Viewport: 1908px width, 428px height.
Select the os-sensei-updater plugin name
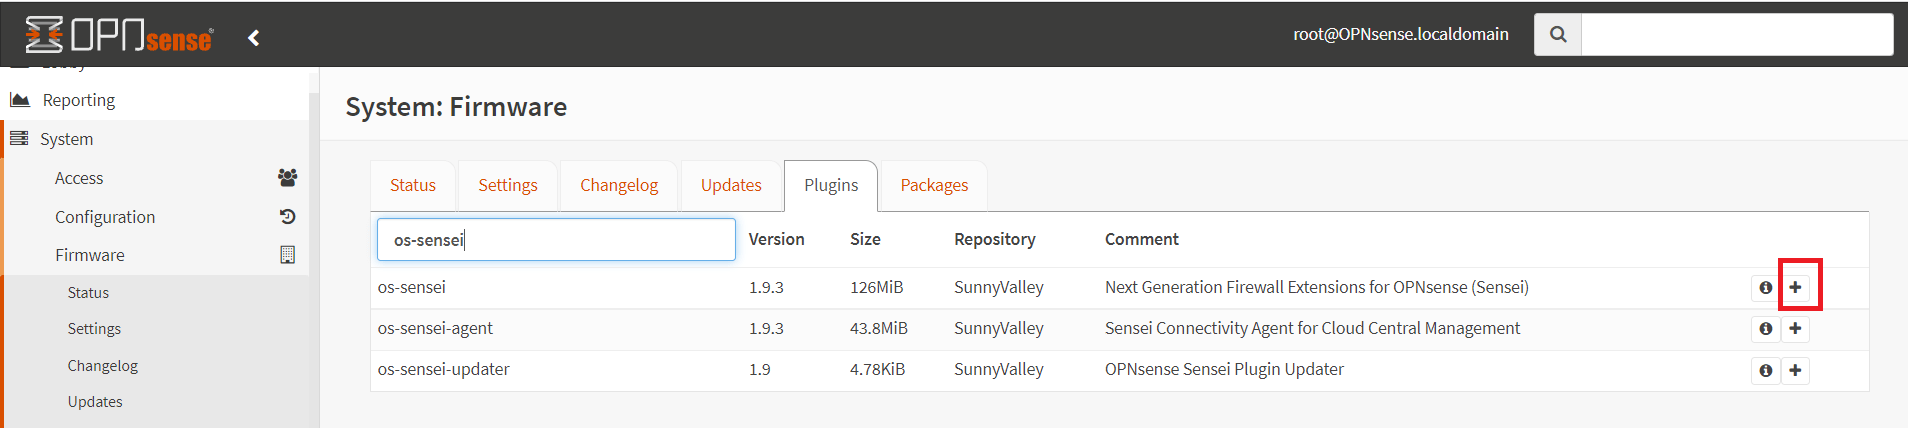click(x=444, y=369)
